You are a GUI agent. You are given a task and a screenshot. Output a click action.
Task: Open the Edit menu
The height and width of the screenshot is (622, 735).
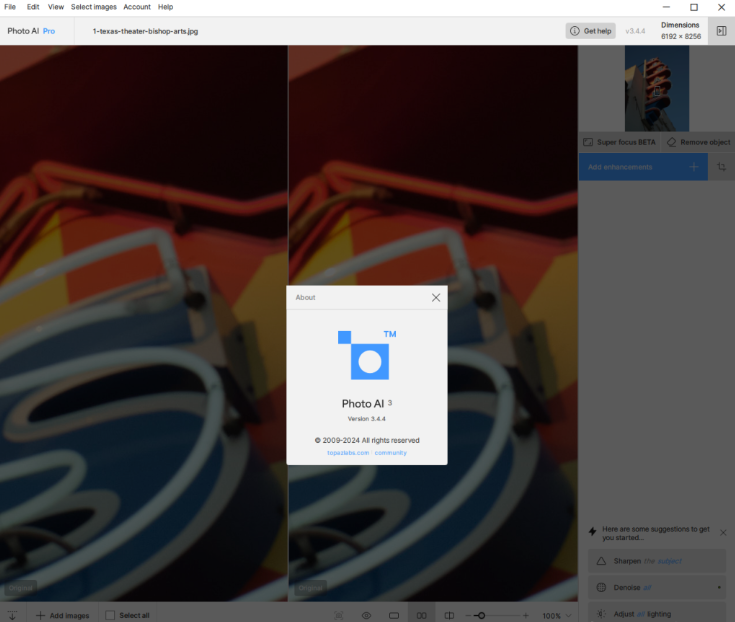33,7
